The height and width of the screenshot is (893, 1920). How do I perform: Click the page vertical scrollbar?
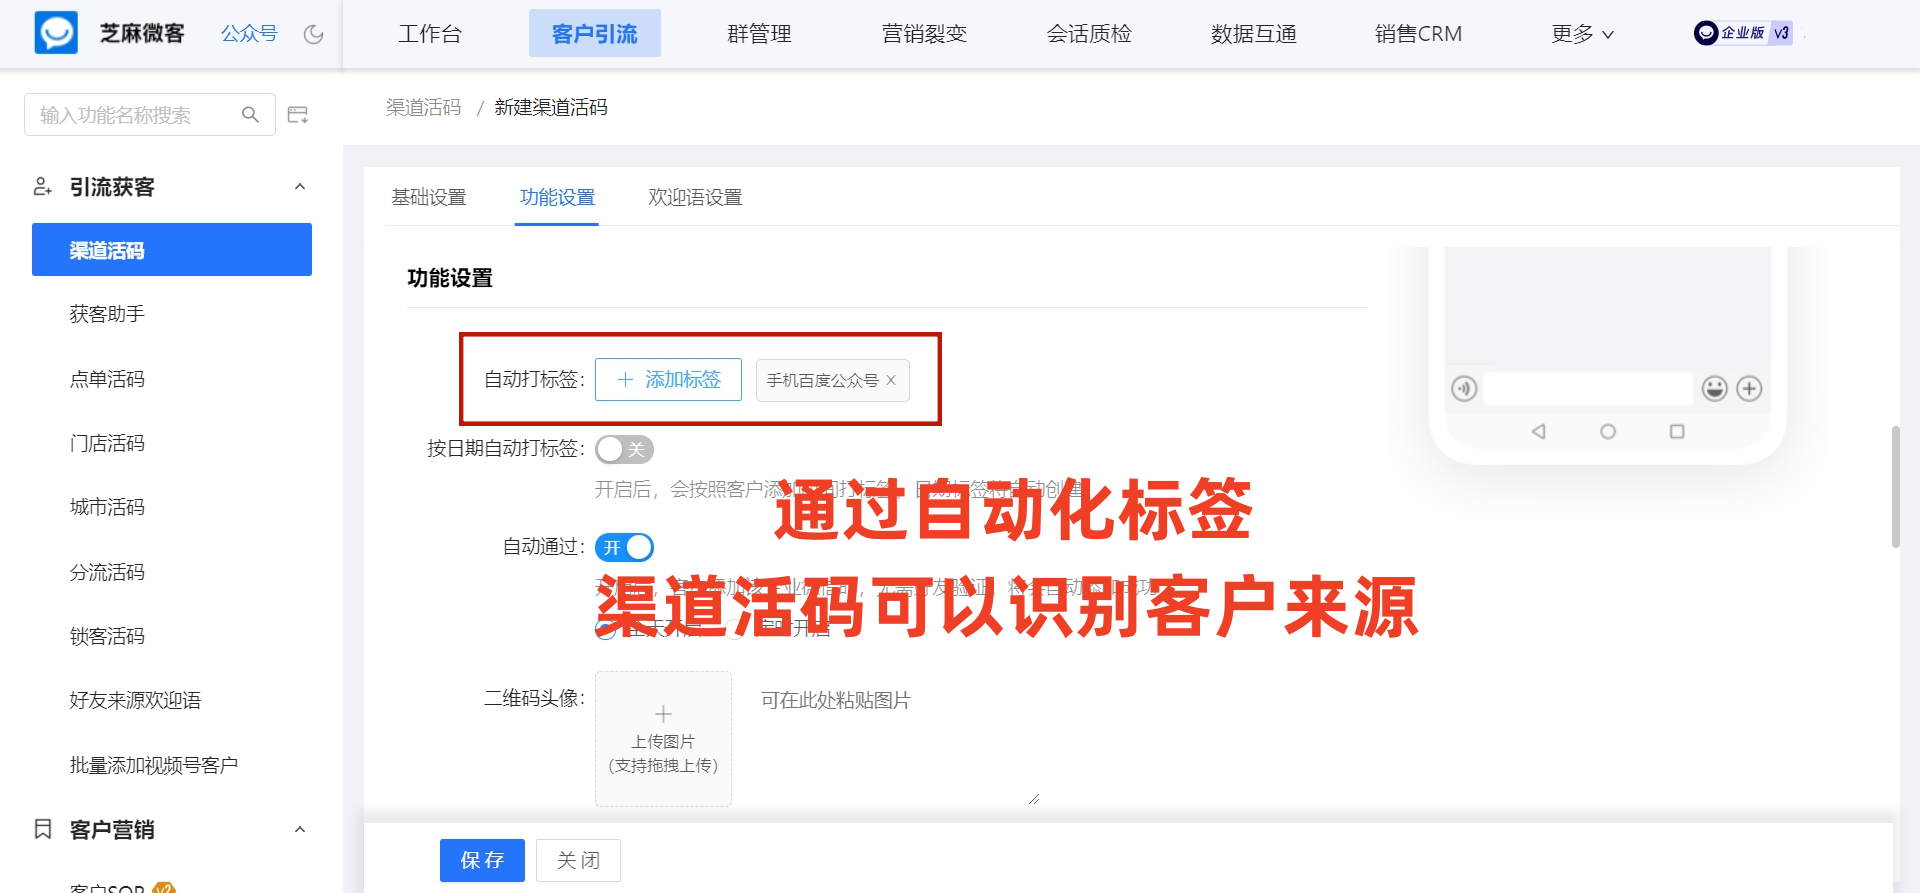[x=1895, y=487]
